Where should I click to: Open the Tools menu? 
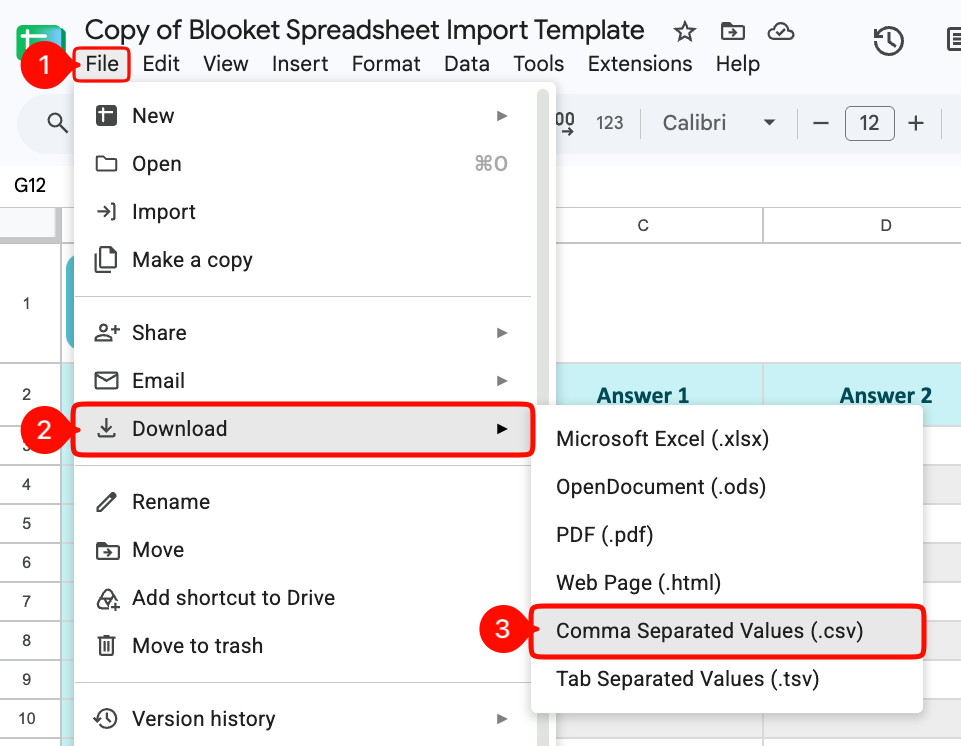(538, 64)
